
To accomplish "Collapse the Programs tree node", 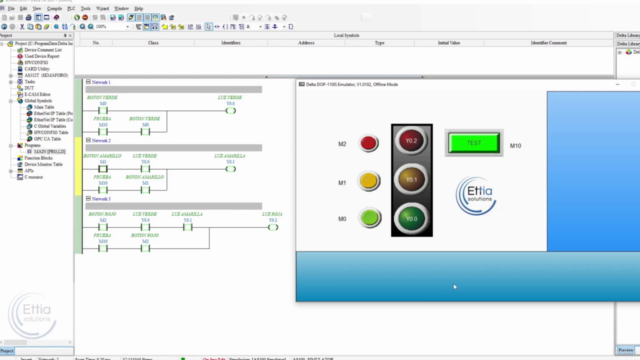I will click(11, 145).
